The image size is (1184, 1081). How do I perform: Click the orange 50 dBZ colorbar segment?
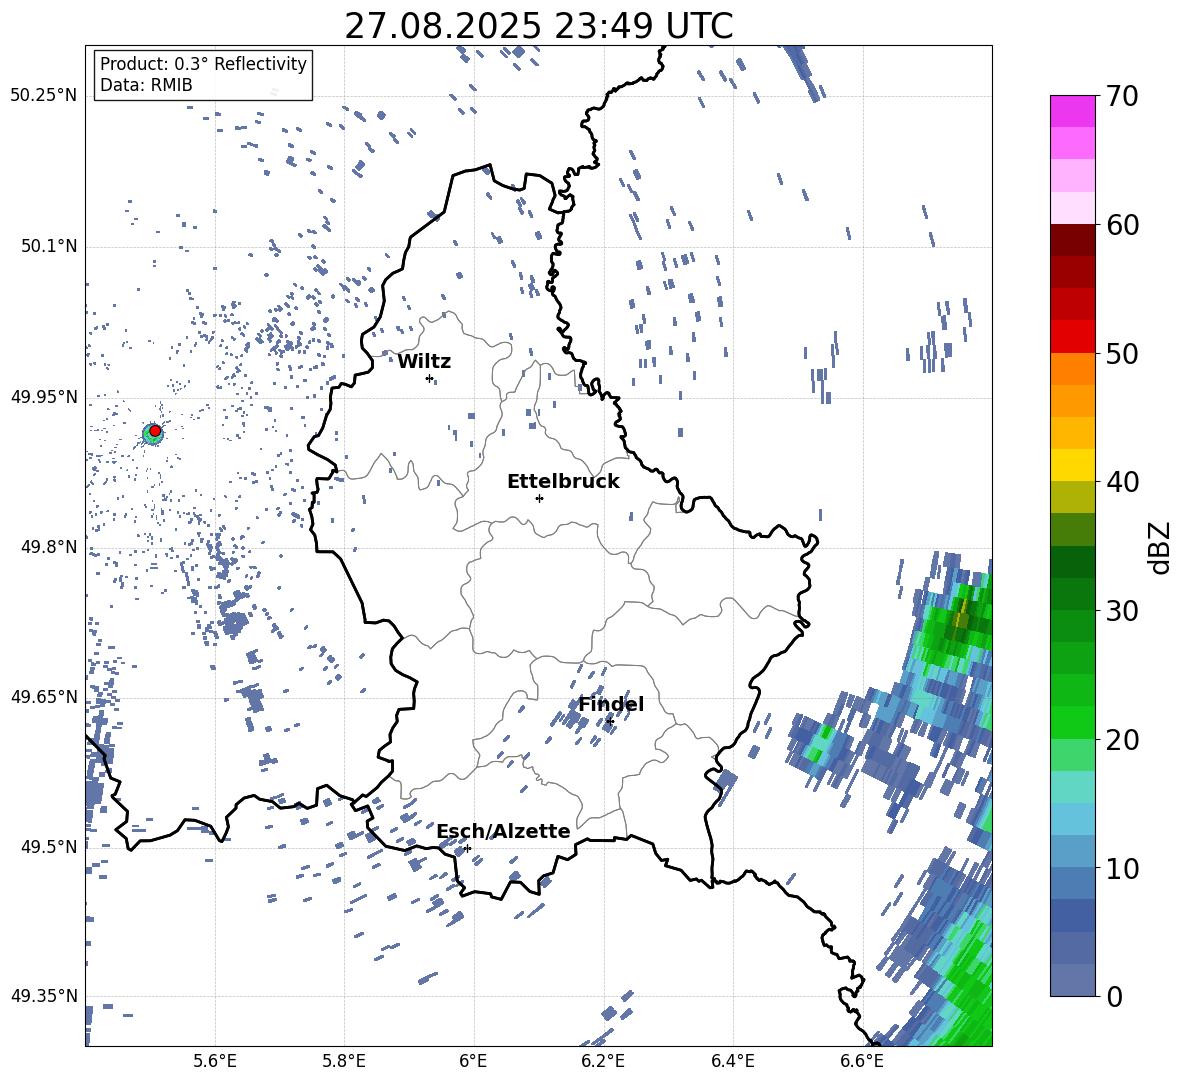(1072, 369)
